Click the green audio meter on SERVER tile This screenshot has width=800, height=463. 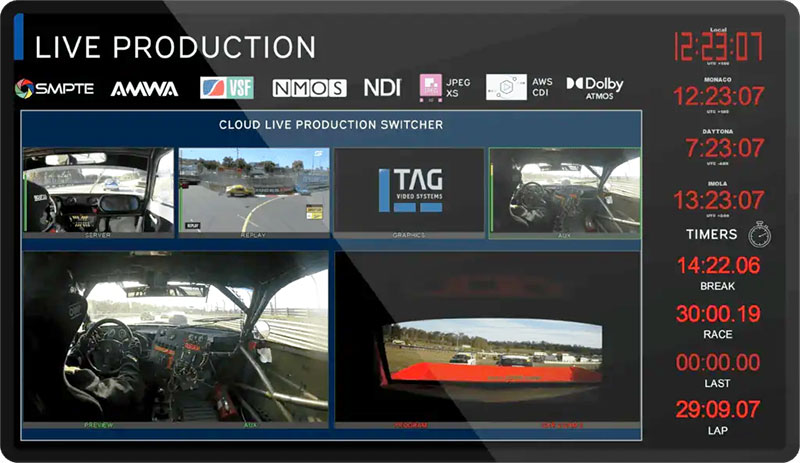(25, 202)
